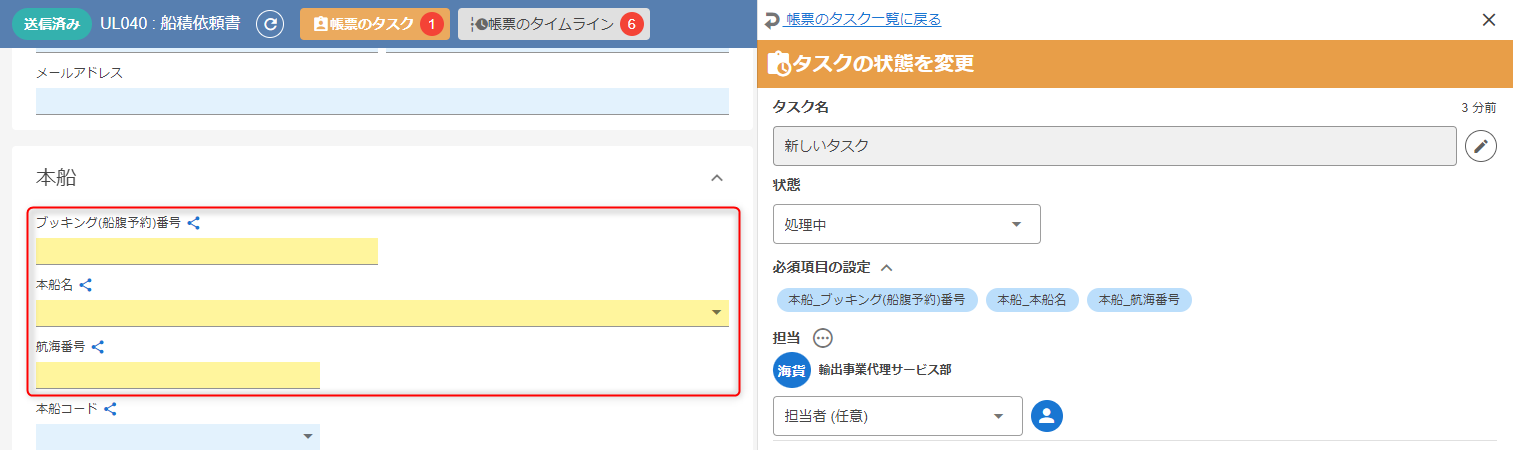
Task: Click share icon next to ブッキング(船腹予約)番号
Action: (194, 223)
